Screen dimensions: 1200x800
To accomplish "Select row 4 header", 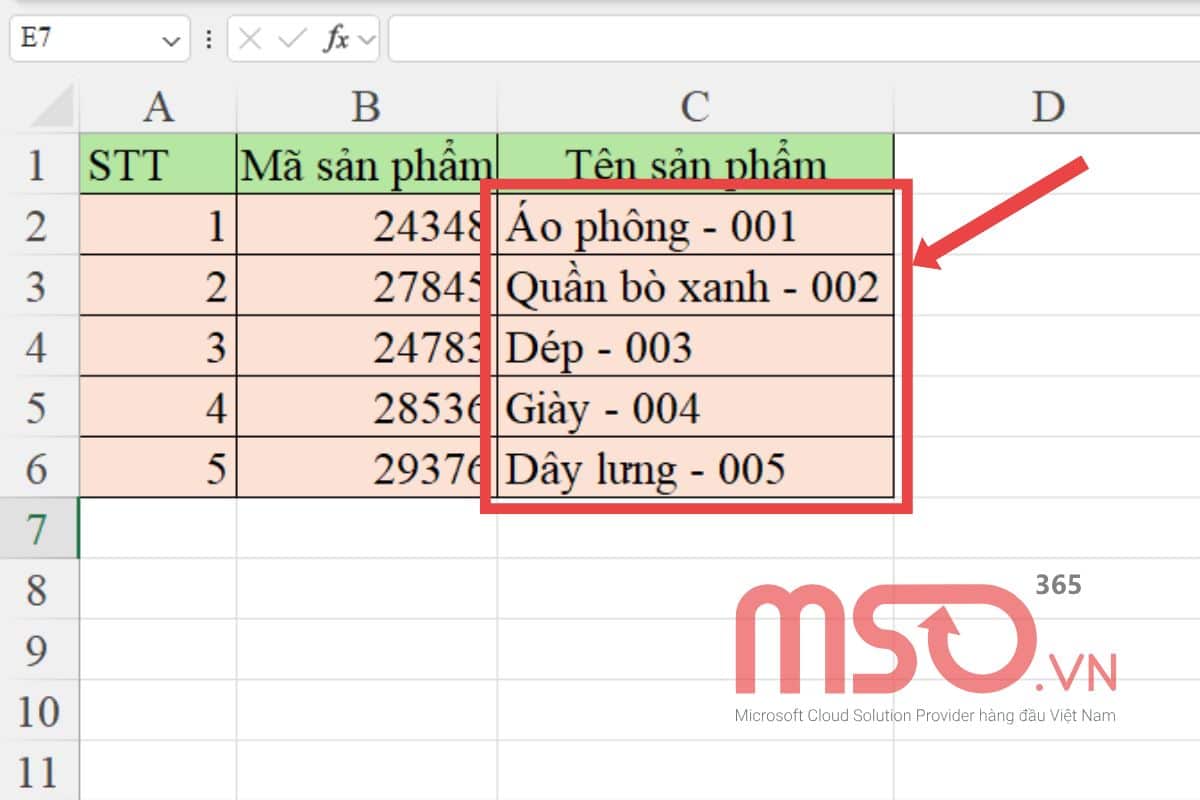I will click(39, 347).
